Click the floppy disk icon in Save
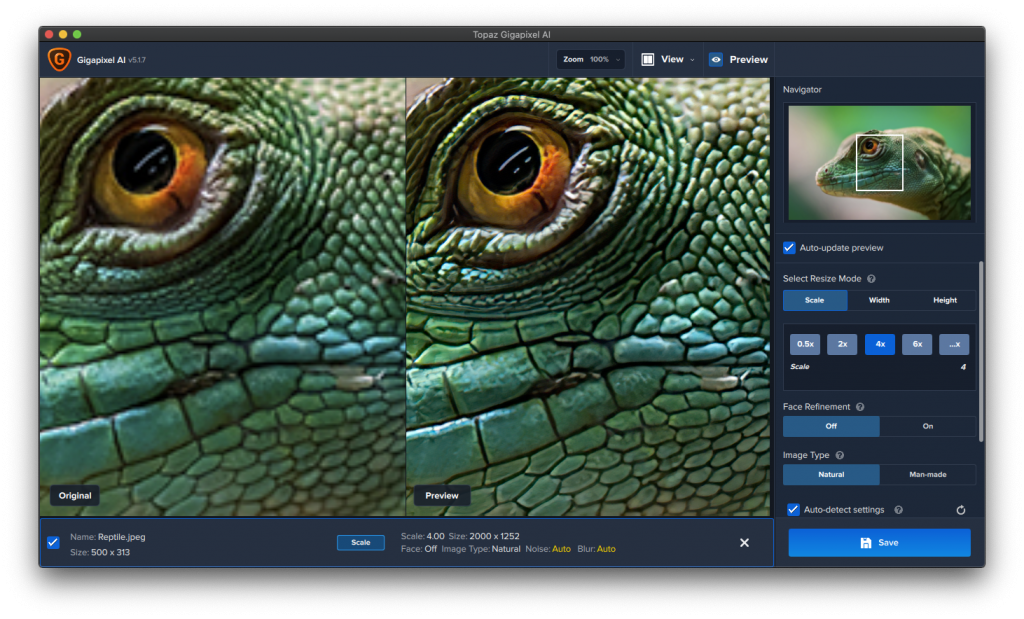 coord(866,543)
